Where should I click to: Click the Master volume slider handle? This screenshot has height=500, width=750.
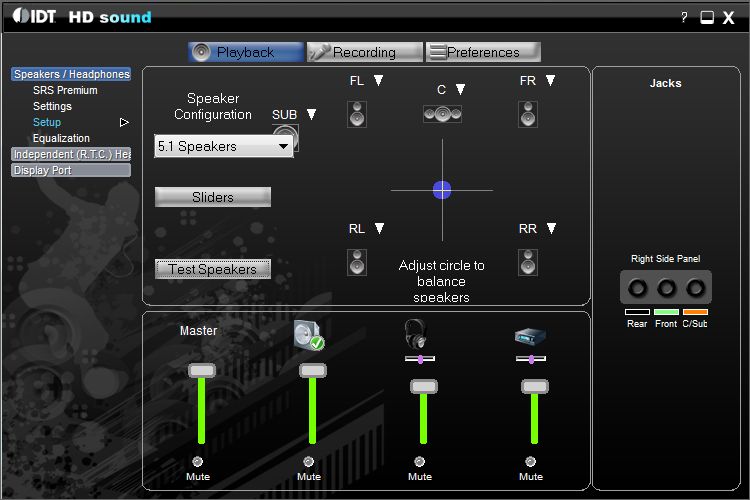coord(202,370)
